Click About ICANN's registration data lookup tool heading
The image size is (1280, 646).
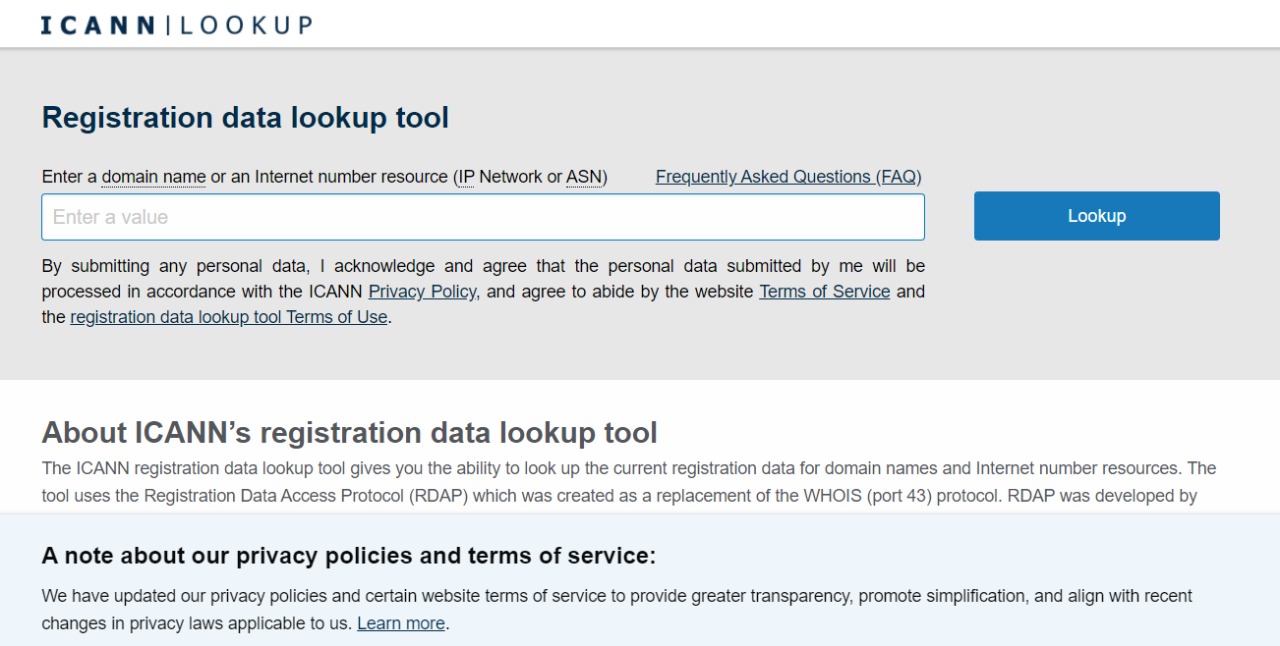[x=349, y=432]
